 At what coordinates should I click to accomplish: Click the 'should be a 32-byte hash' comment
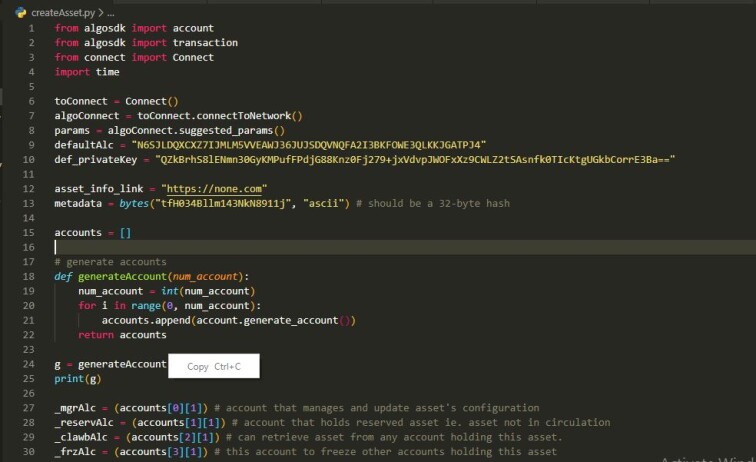click(433, 204)
